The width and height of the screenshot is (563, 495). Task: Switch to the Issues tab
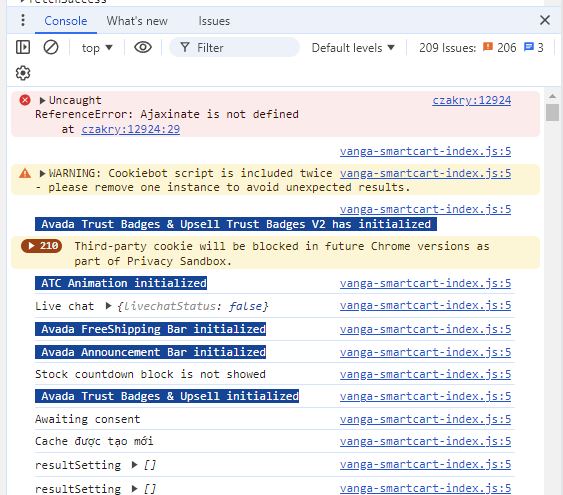[x=214, y=21]
